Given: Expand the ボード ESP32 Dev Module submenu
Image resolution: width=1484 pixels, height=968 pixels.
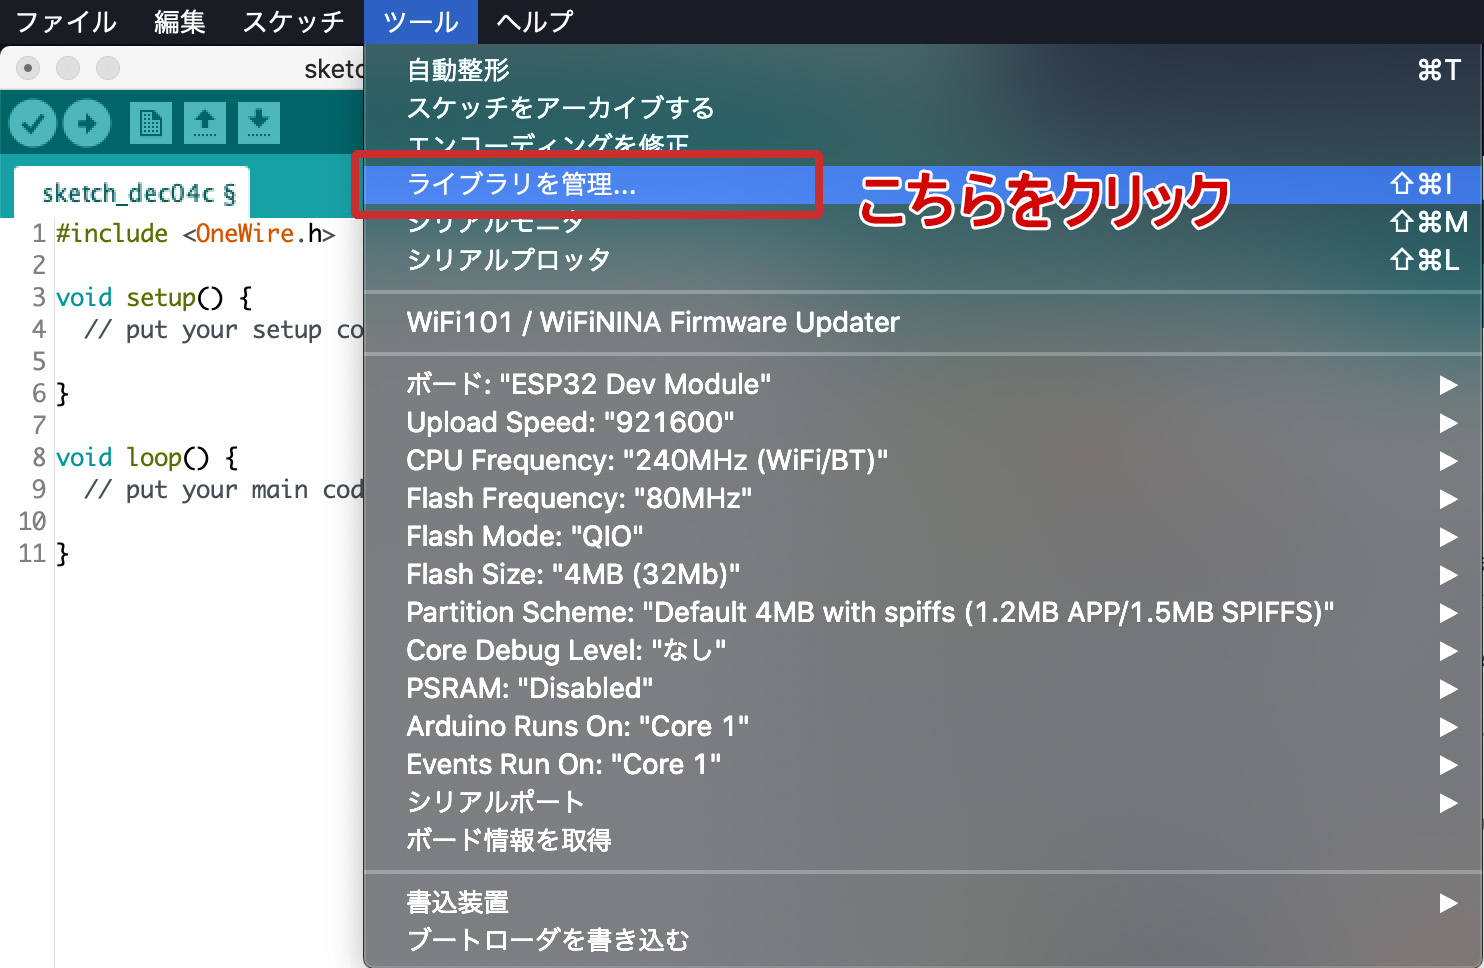Looking at the screenshot, I should tap(588, 384).
